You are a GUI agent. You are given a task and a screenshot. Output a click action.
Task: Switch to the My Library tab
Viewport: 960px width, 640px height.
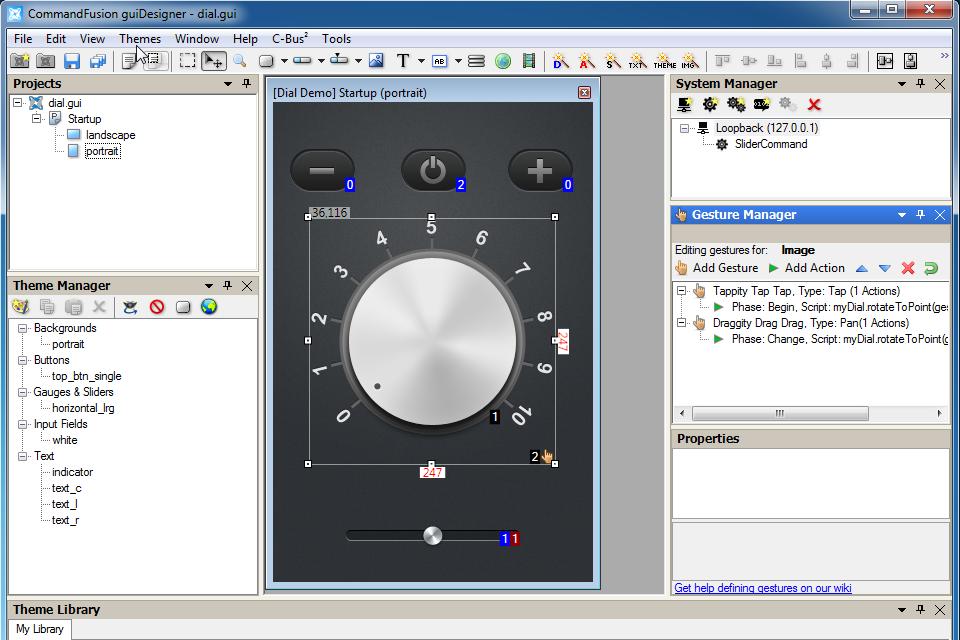point(39,629)
